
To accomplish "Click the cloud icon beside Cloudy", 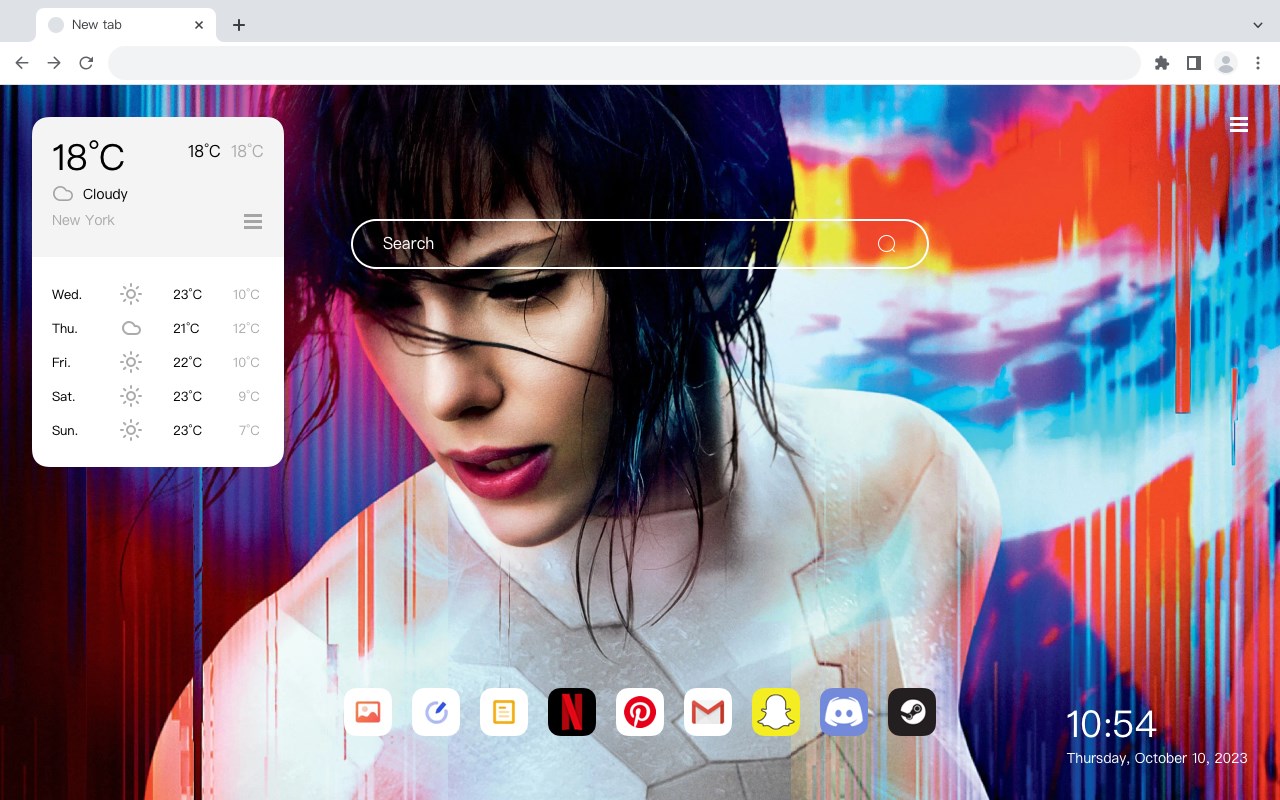I will [x=63, y=194].
